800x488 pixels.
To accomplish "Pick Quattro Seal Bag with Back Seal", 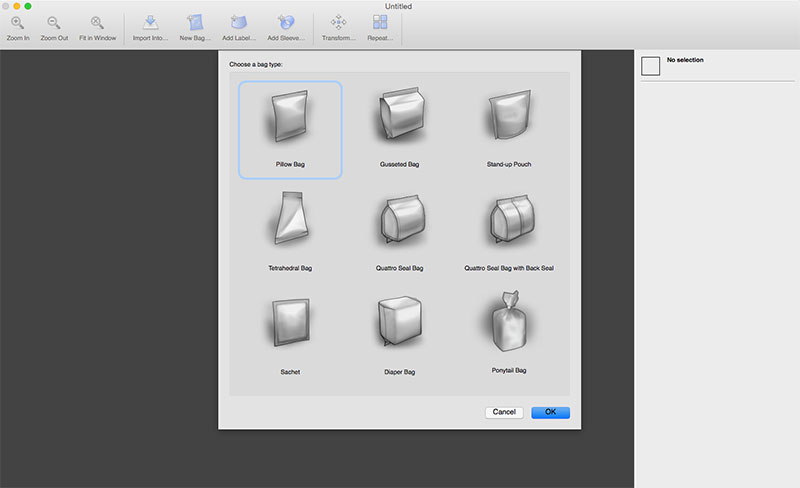I will pos(509,232).
